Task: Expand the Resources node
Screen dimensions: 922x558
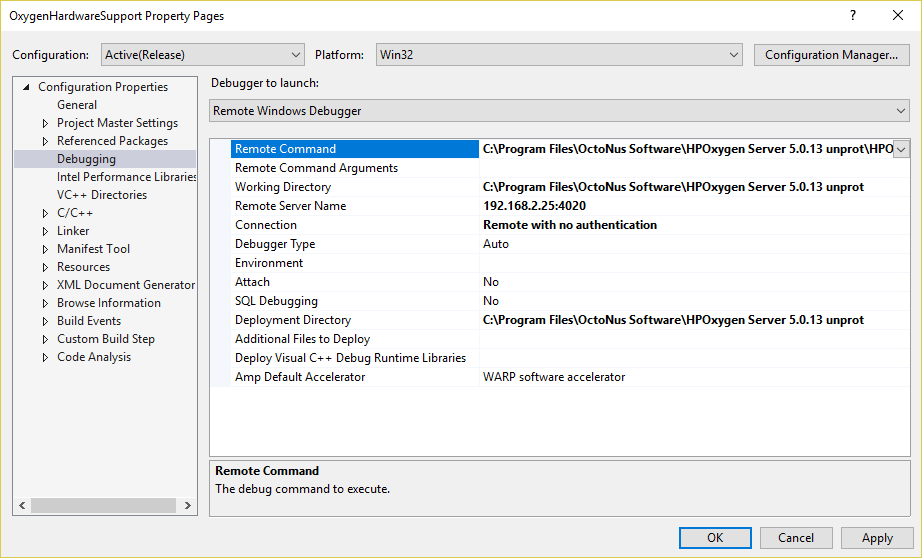Action: (x=45, y=268)
